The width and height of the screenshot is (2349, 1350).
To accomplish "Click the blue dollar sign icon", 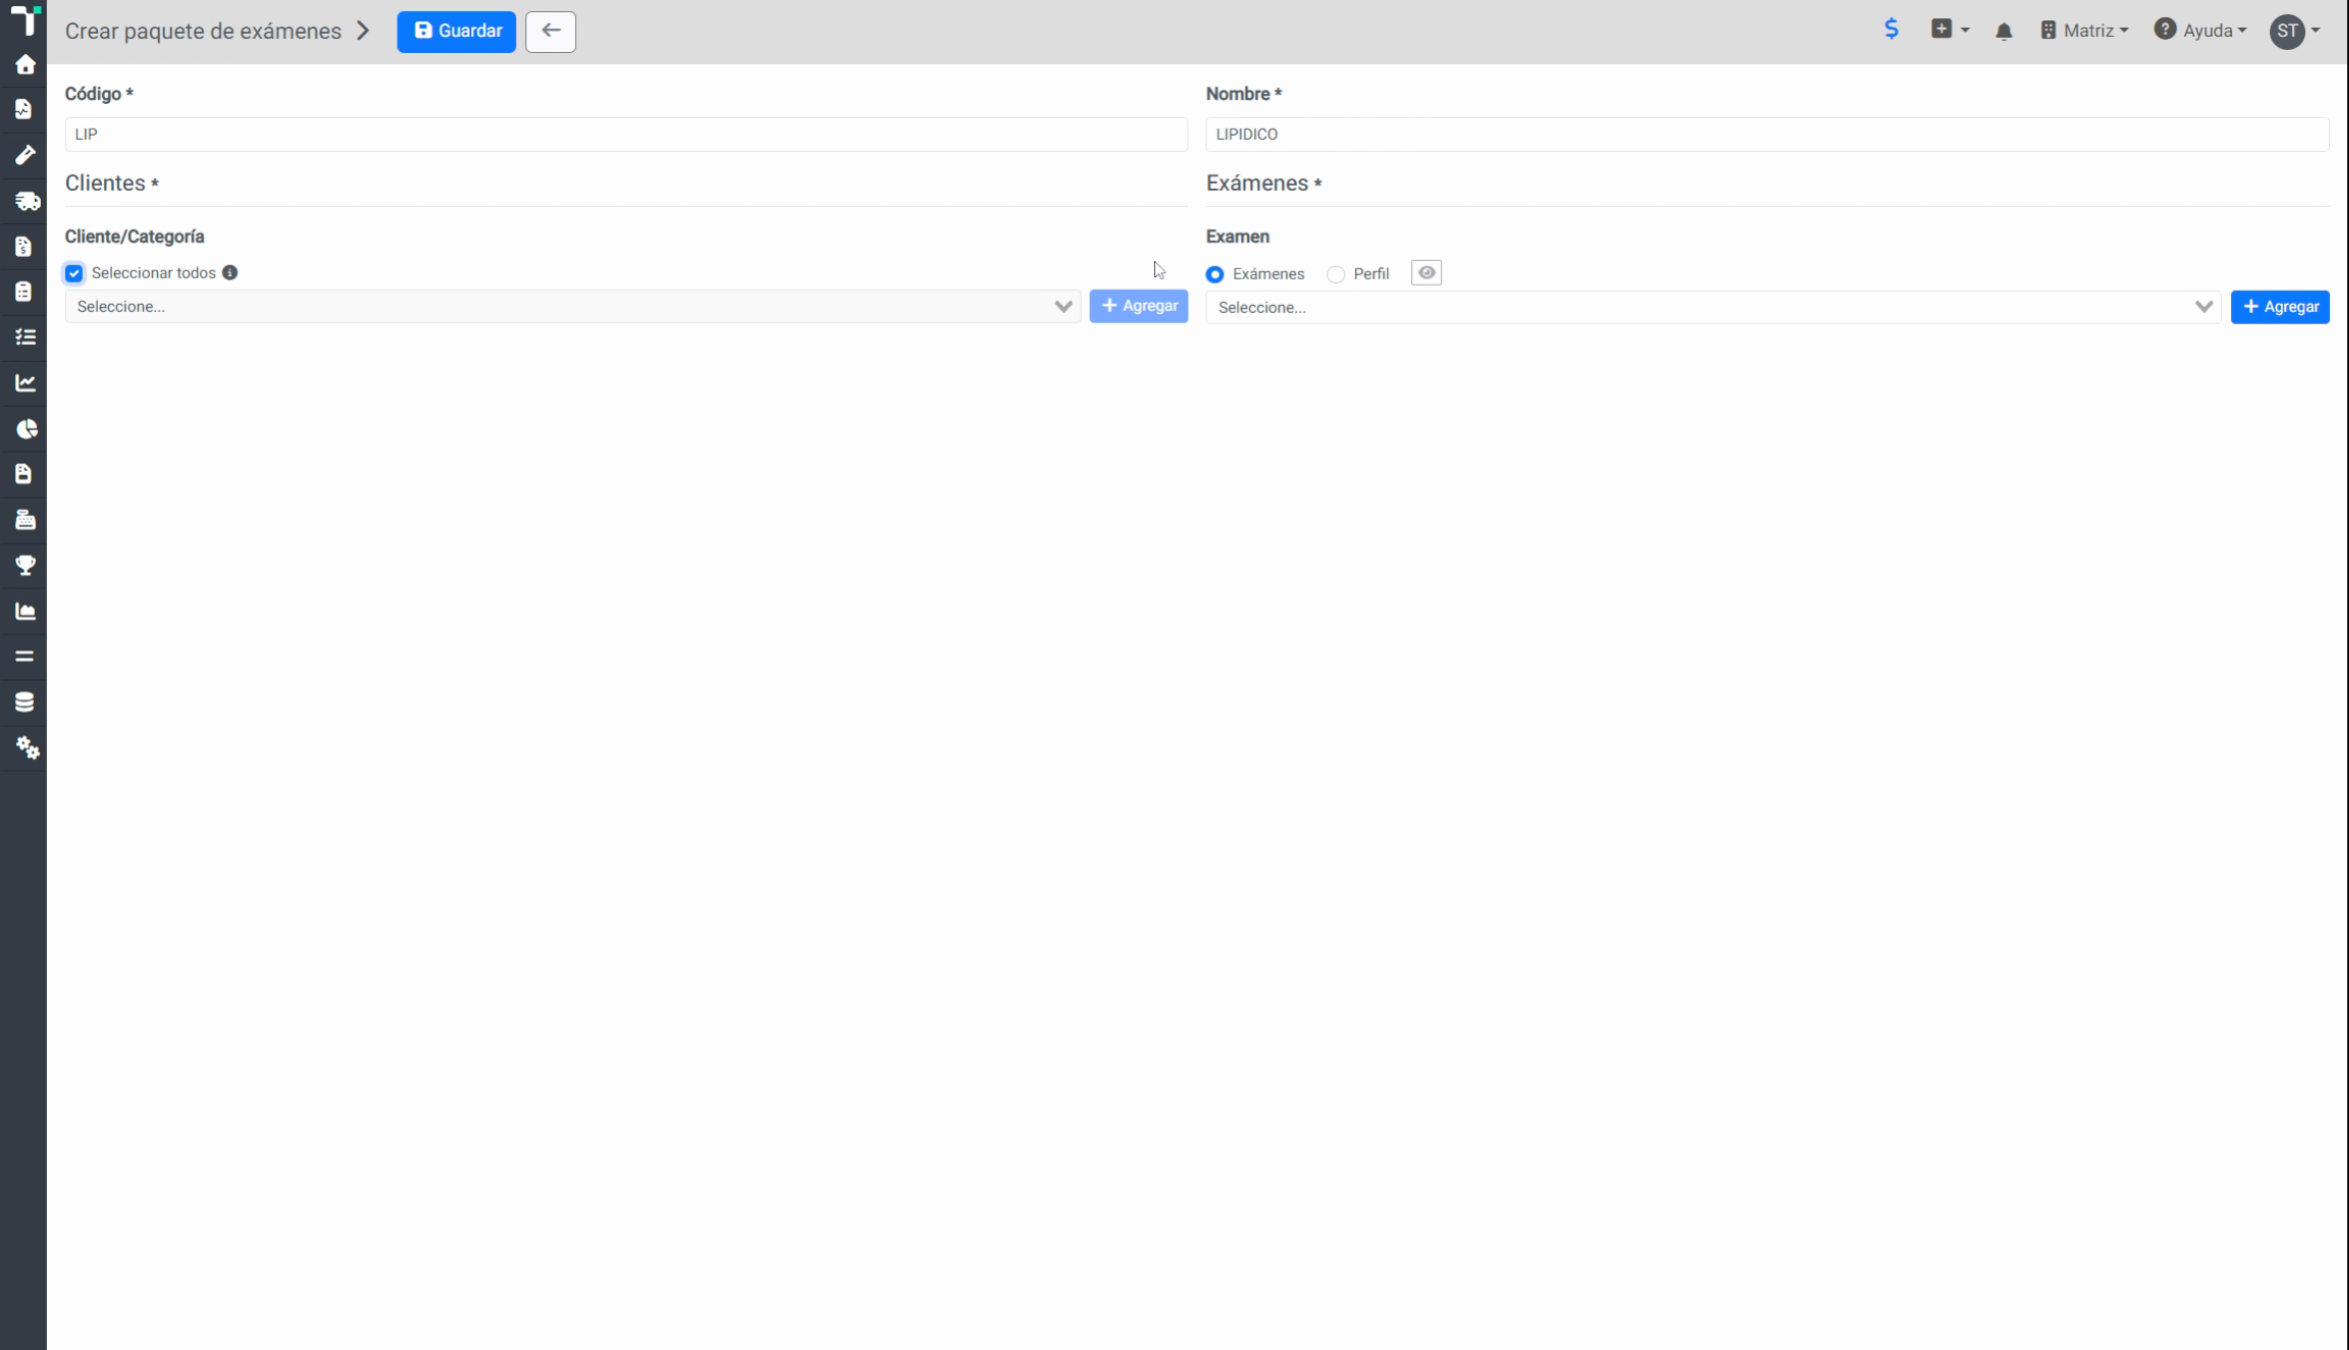I will [1891, 29].
